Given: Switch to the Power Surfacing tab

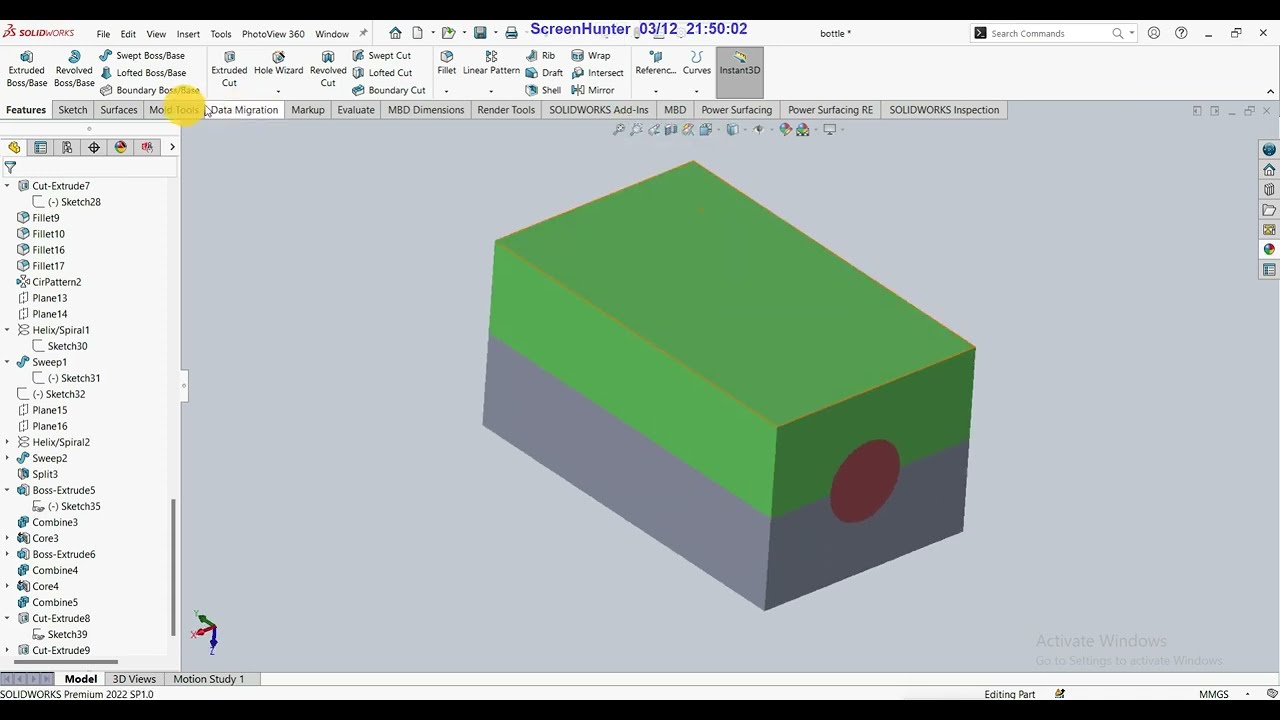Looking at the screenshot, I should pyautogui.click(x=737, y=110).
